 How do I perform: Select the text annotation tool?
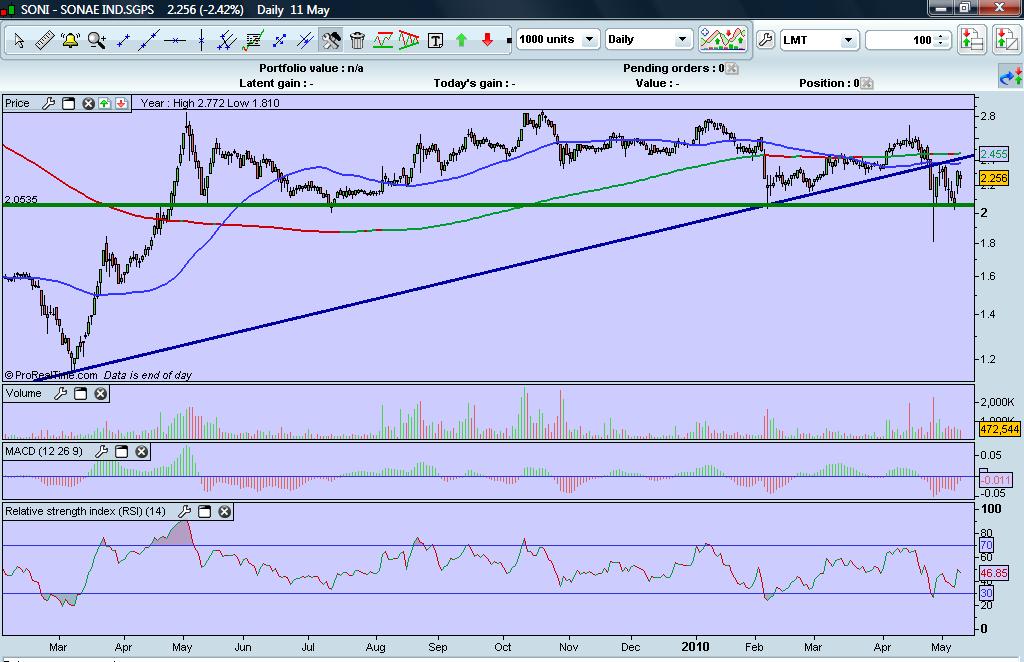(x=436, y=41)
